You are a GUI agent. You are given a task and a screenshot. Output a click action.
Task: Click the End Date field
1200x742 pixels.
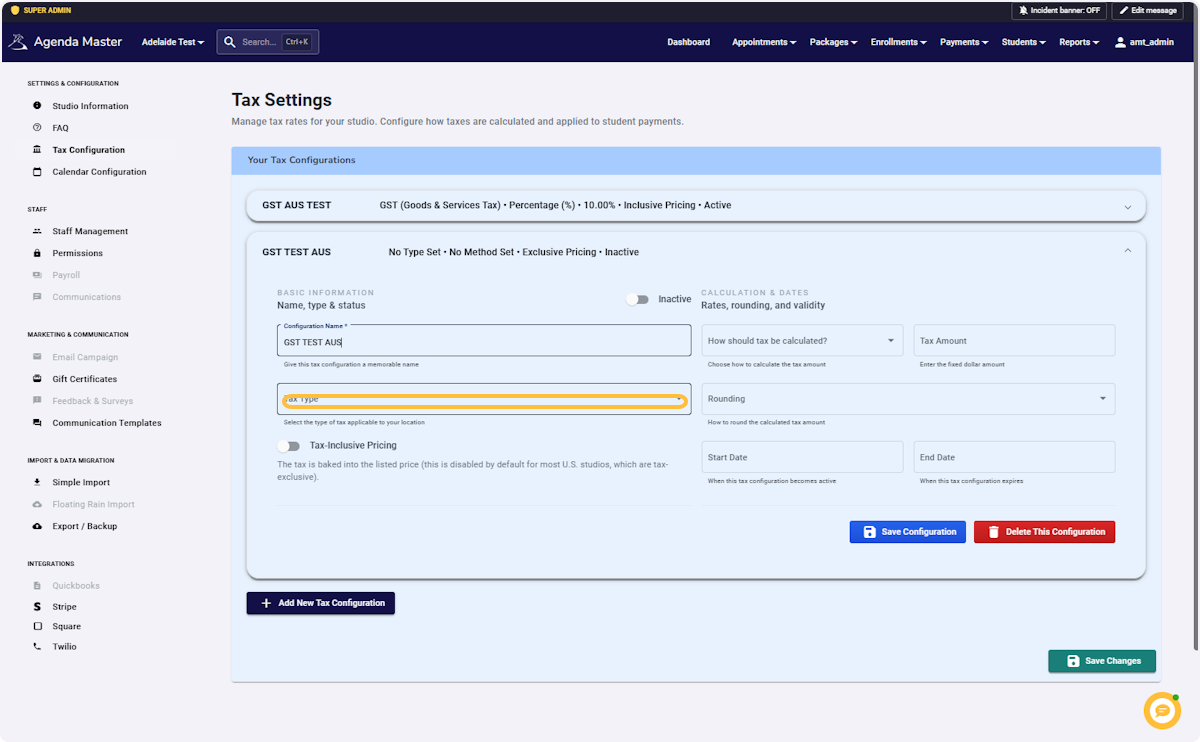[x=1014, y=457]
